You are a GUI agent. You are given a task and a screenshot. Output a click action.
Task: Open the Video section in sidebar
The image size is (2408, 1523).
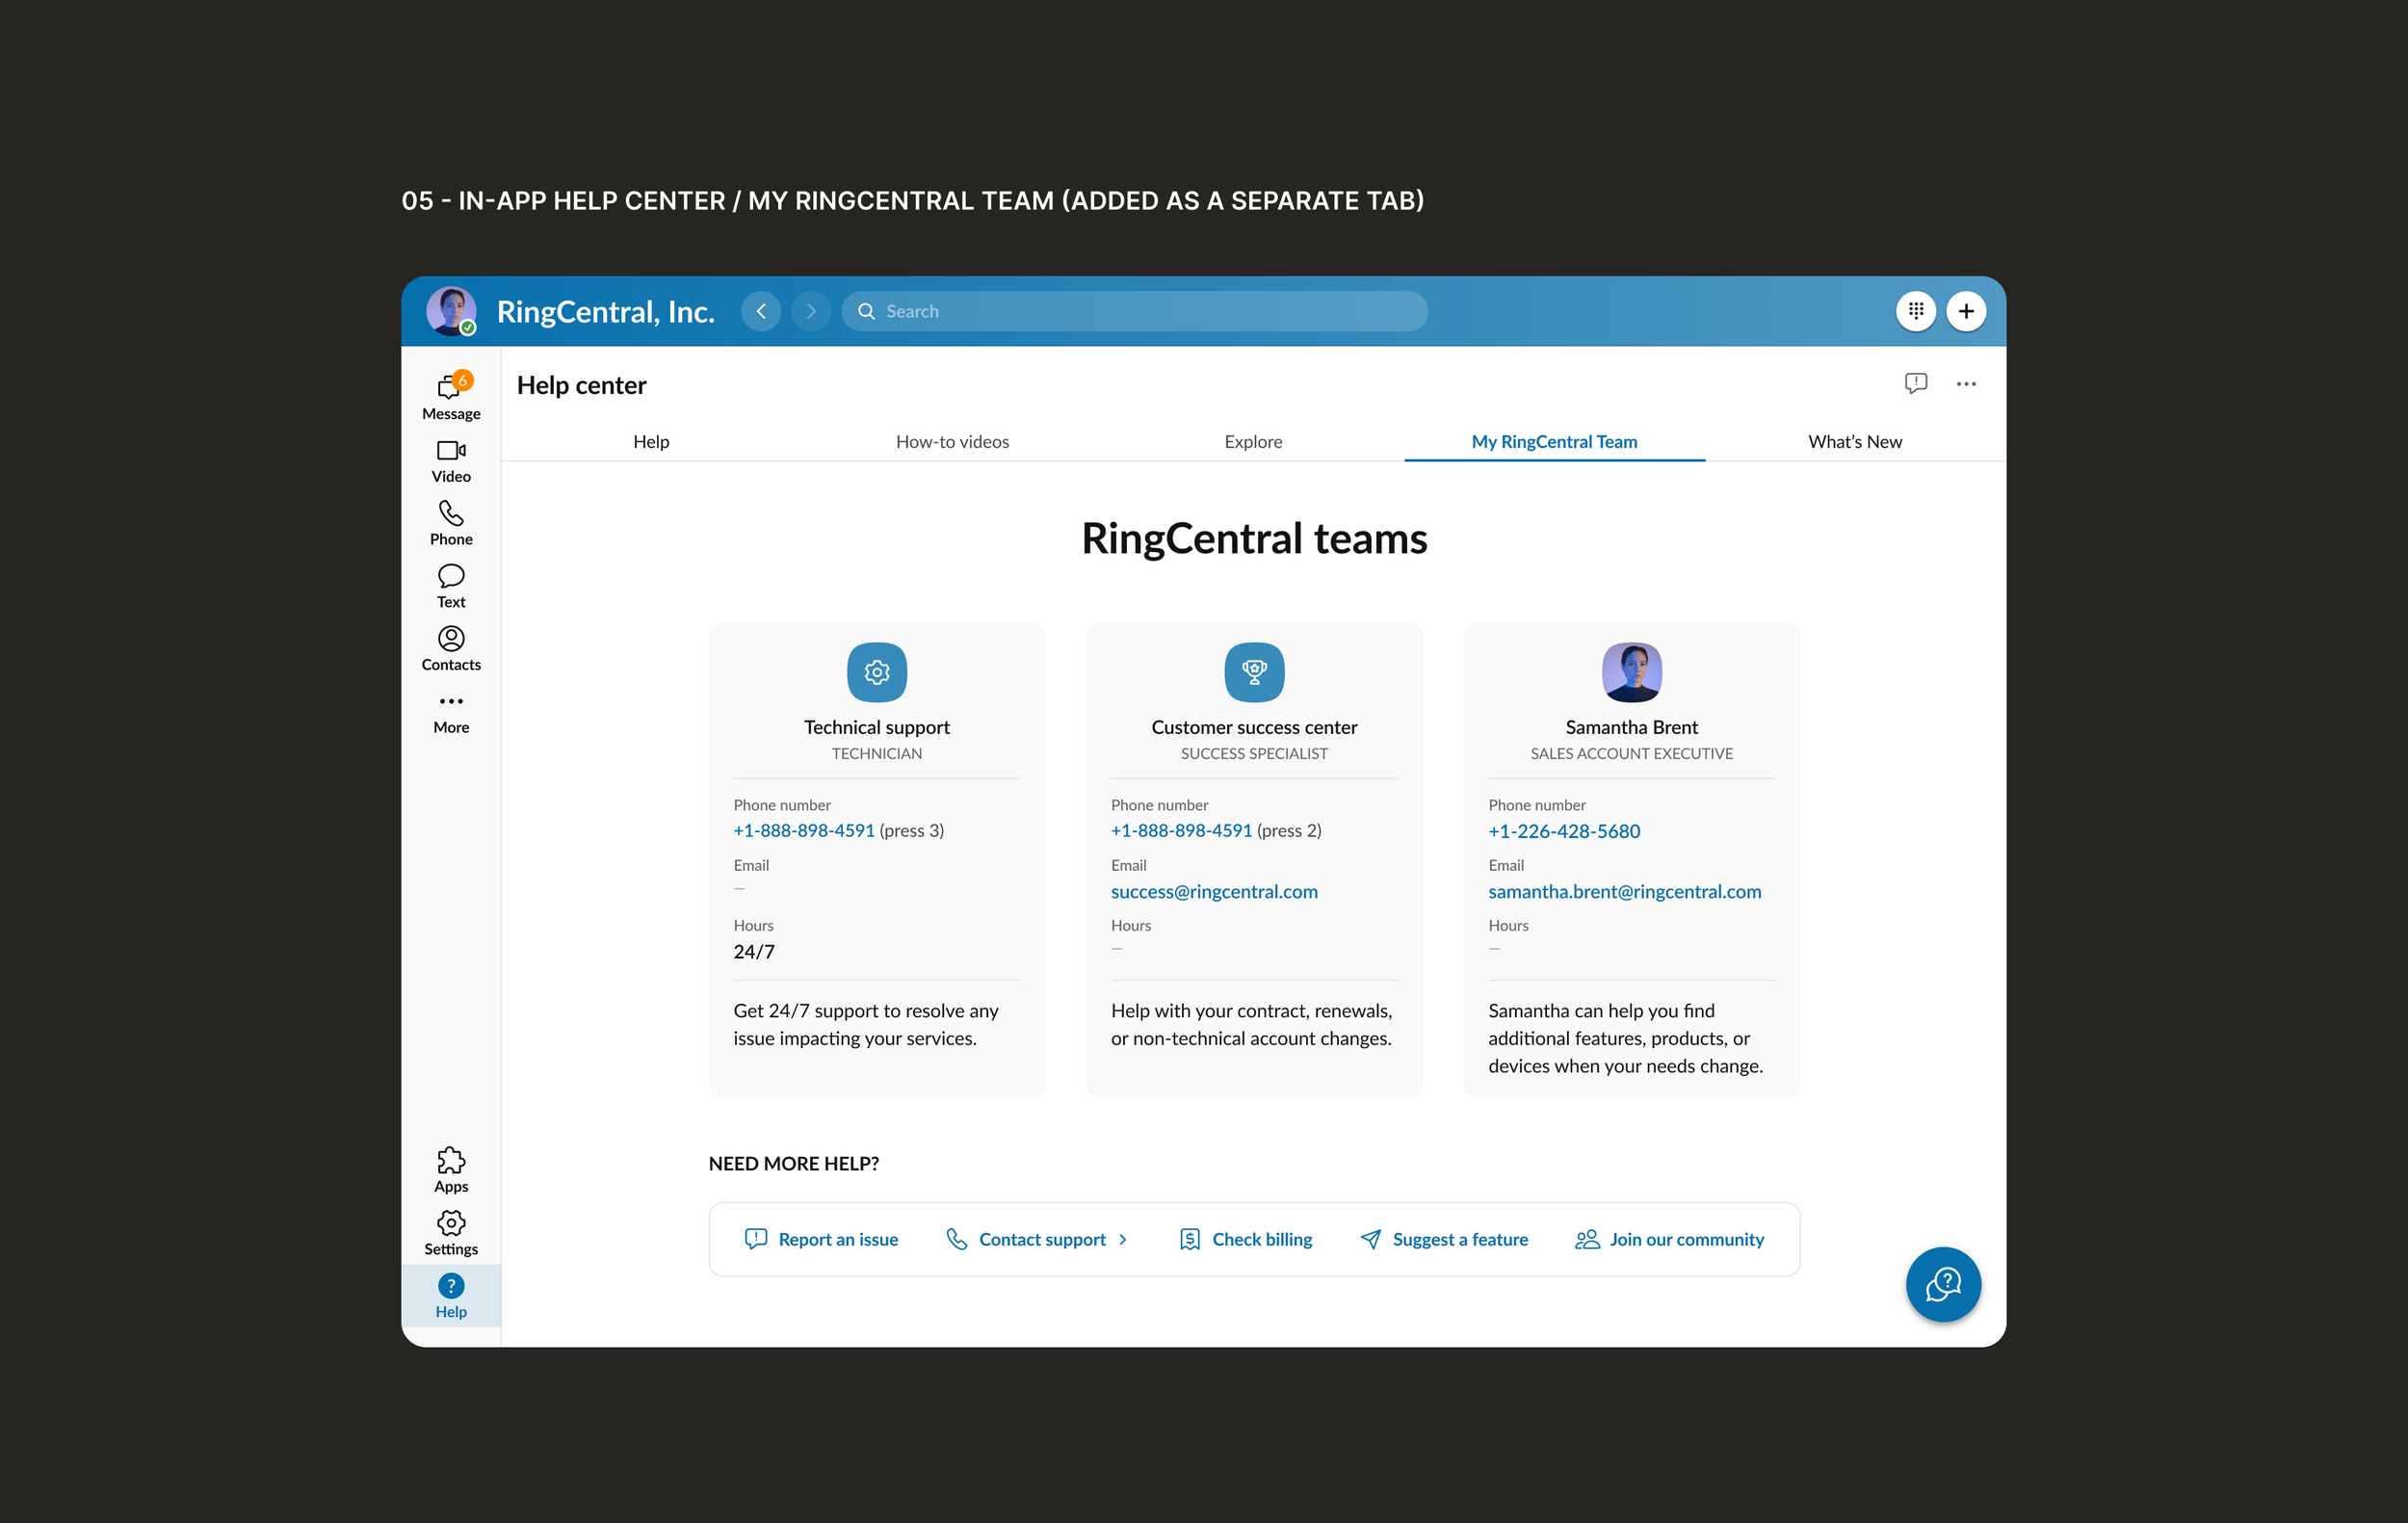pos(451,461)
